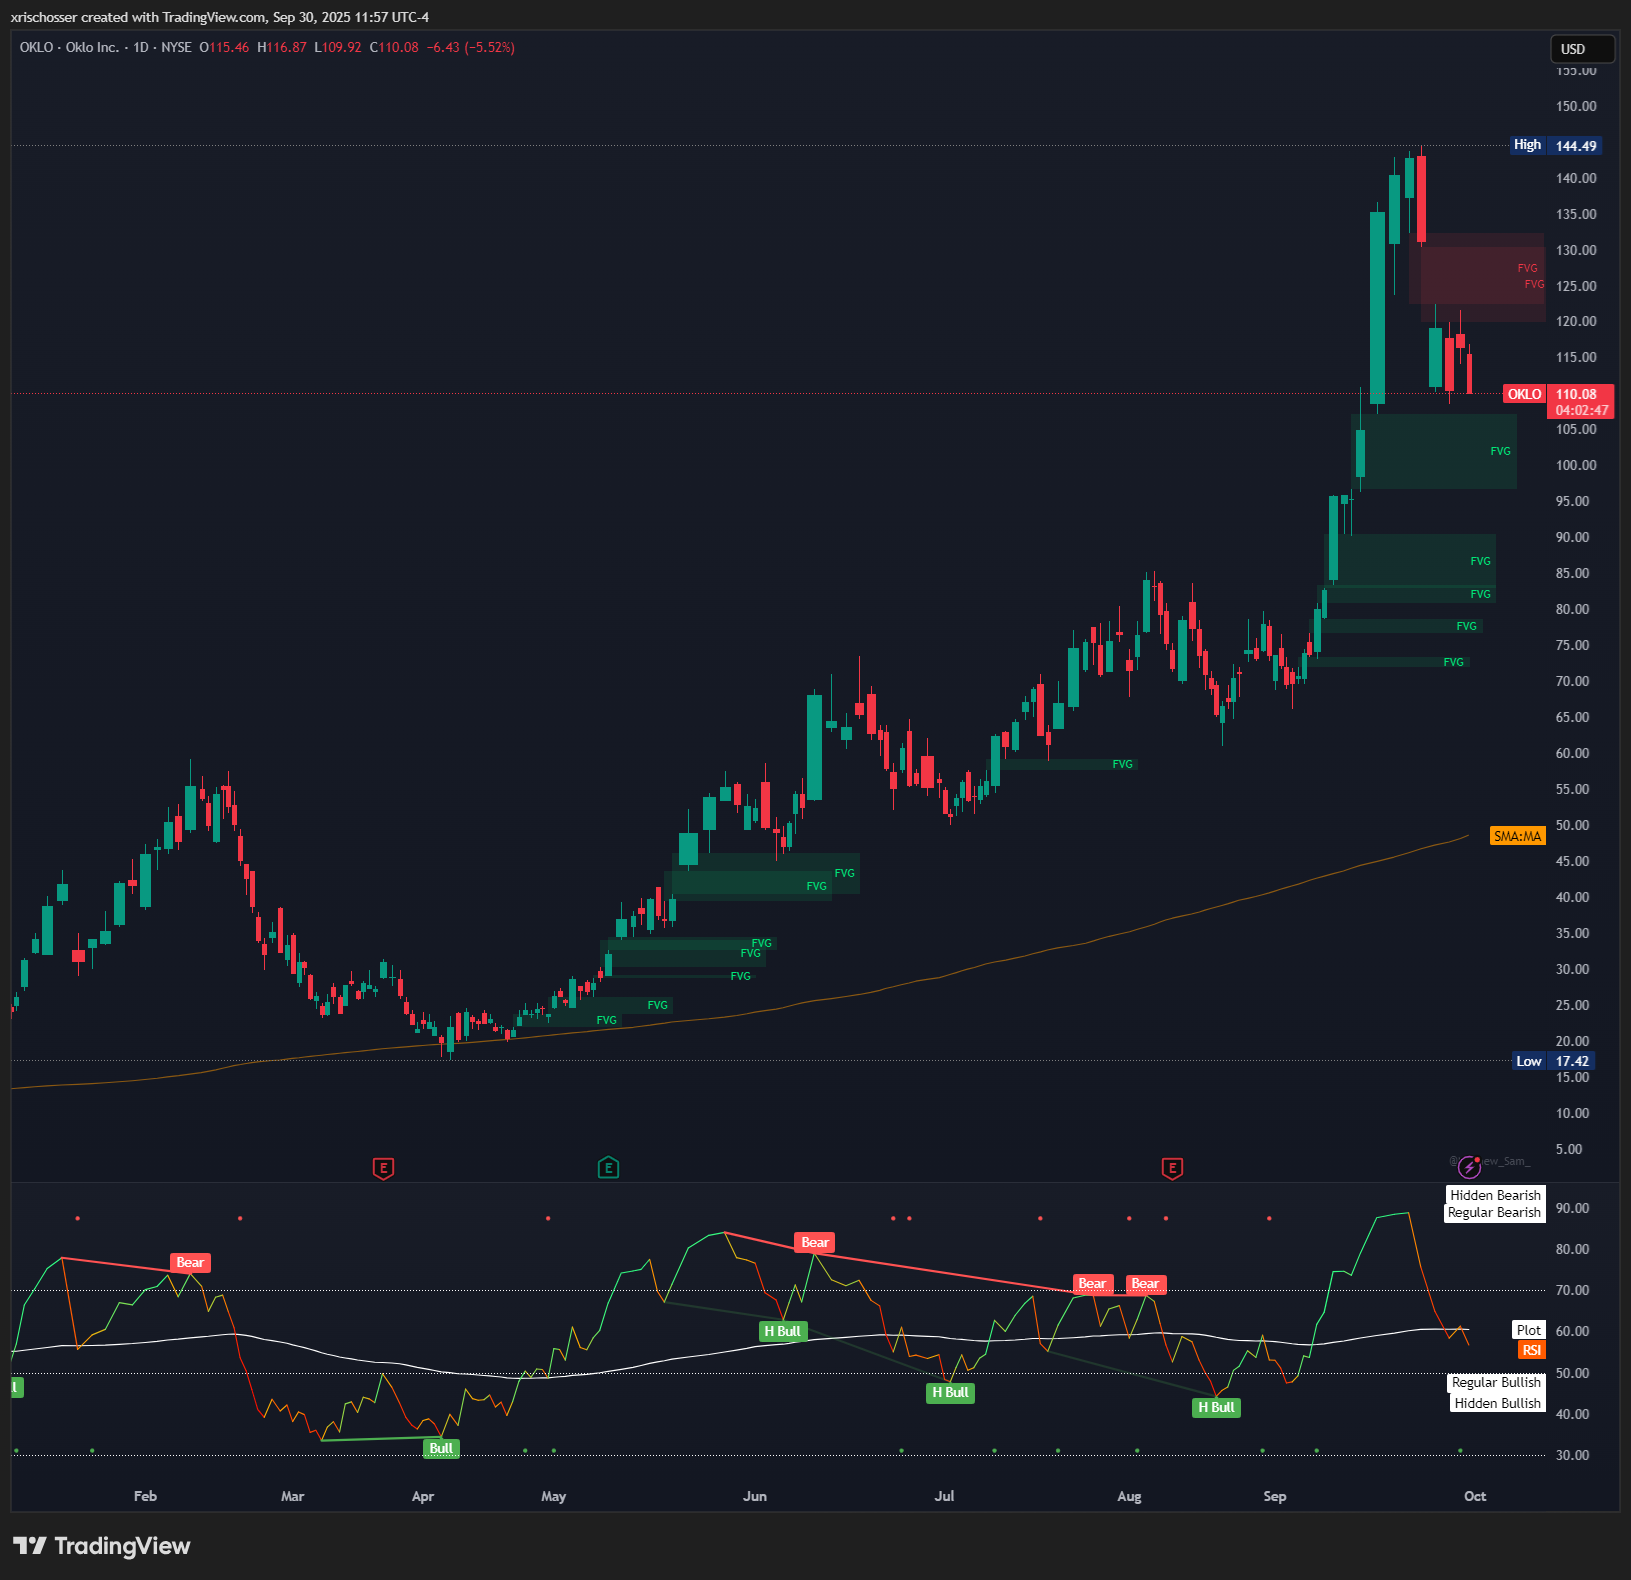Click the Hidden Bullish label
This screenshot has height=1580, width=1631.
click(1497, 1403)
